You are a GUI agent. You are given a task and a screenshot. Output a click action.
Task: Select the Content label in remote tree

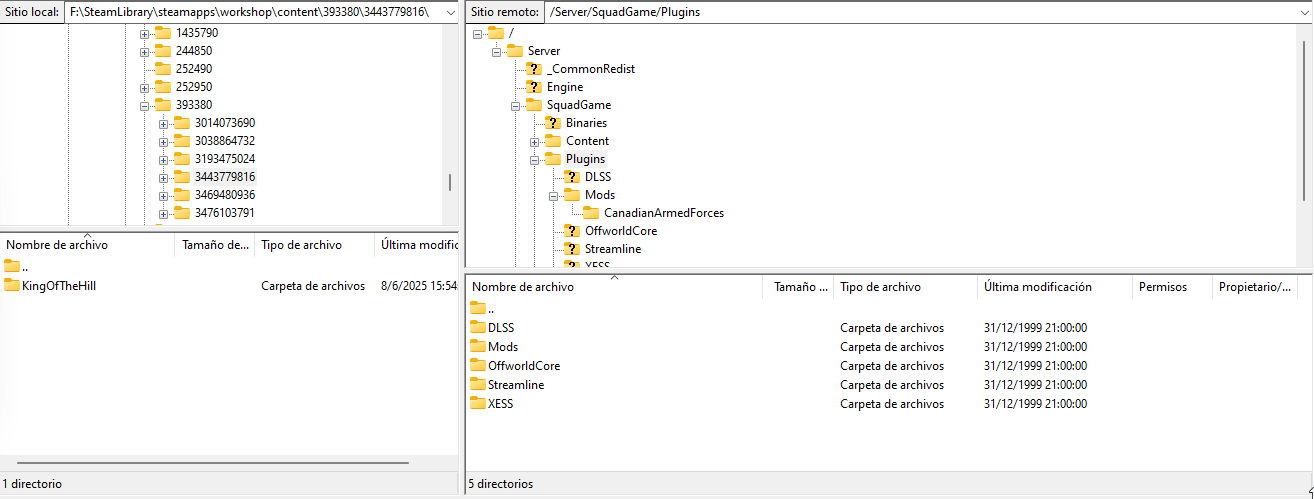click(588, 141)
